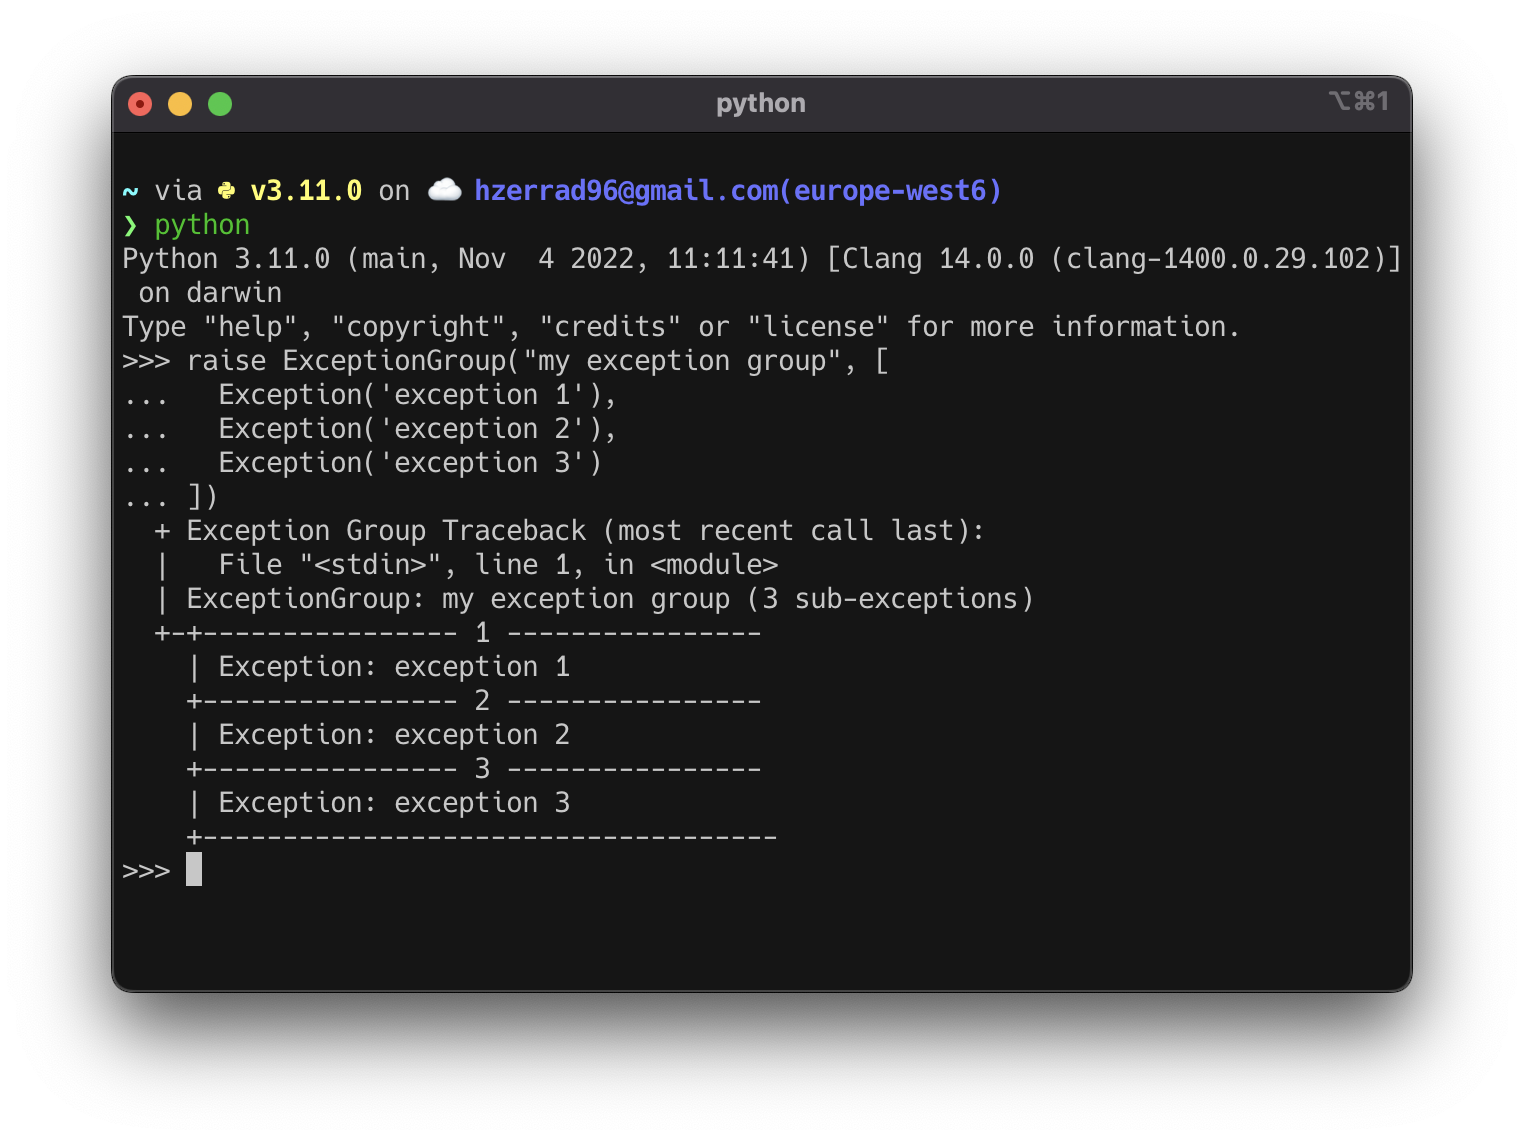Image resolution: width=1524 pixels, height=1140 pixels.
Task: Click 'raise ExceptionGroup("my exception group"' line
Action: pyautogui.click(x=506, y=361)
